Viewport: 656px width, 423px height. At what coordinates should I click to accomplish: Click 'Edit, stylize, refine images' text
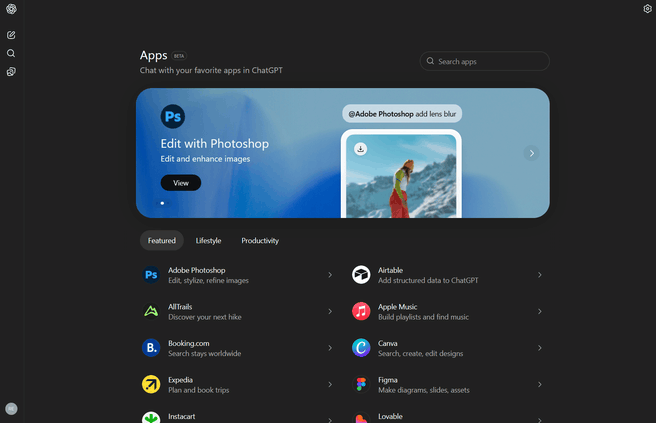(x=208, y=280)
